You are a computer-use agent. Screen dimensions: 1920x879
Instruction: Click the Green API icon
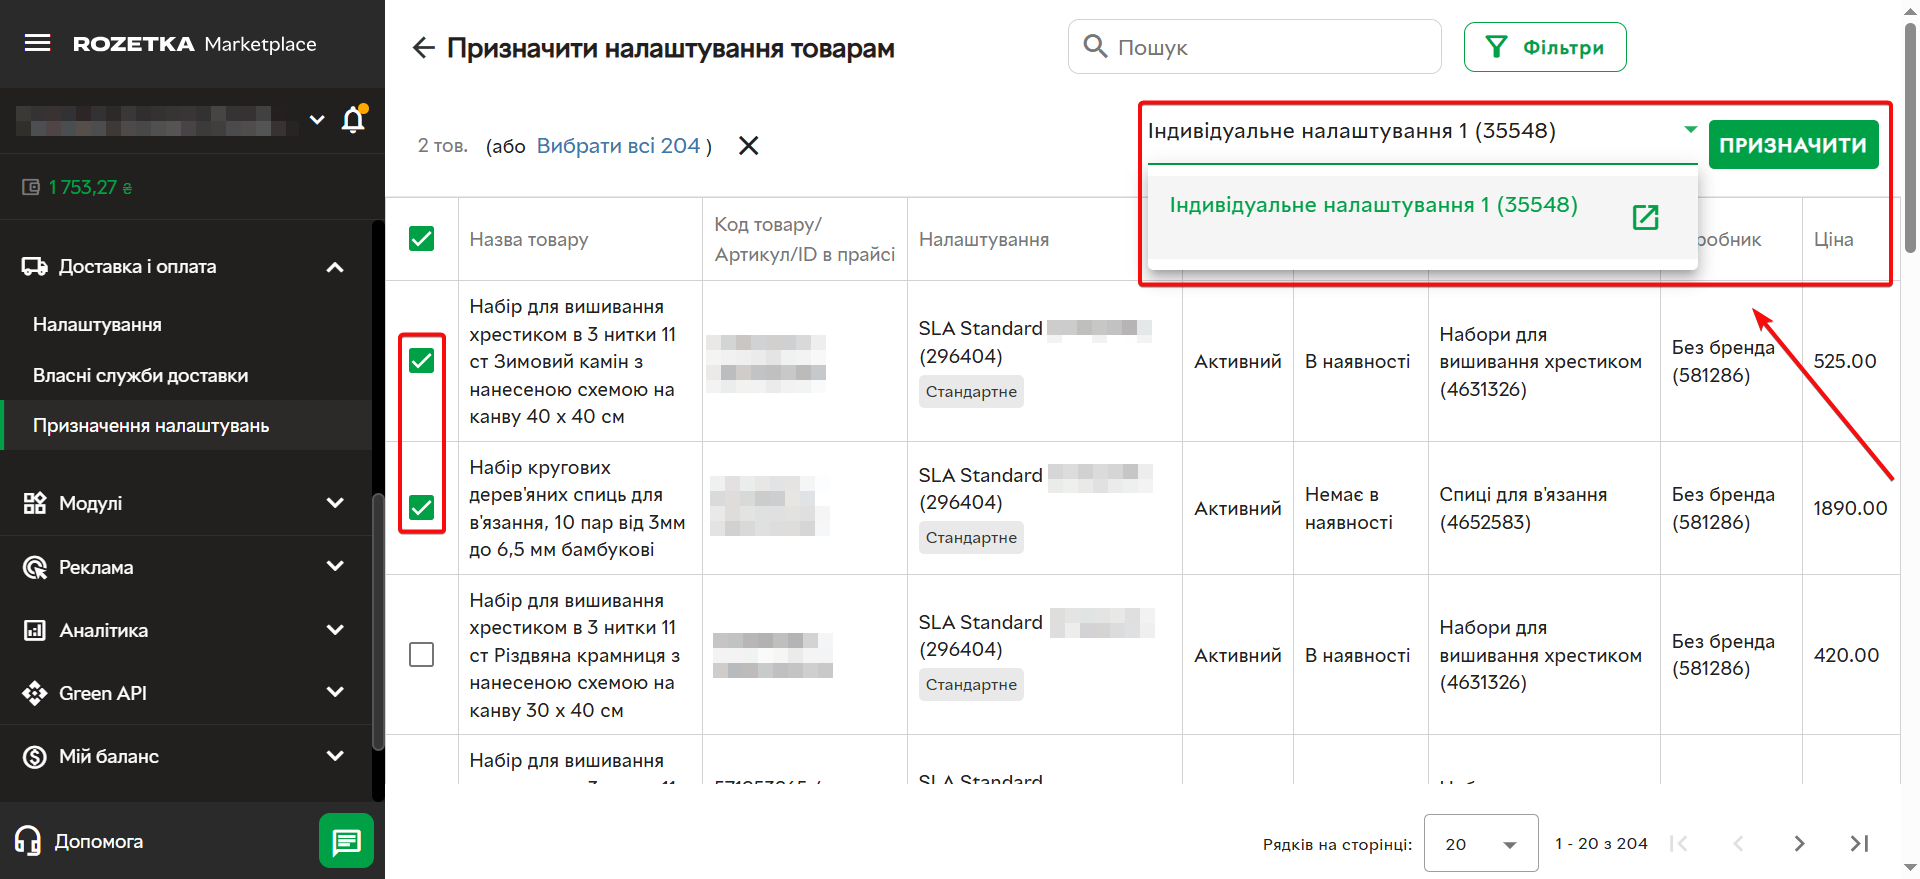click(x=35, y=693)
